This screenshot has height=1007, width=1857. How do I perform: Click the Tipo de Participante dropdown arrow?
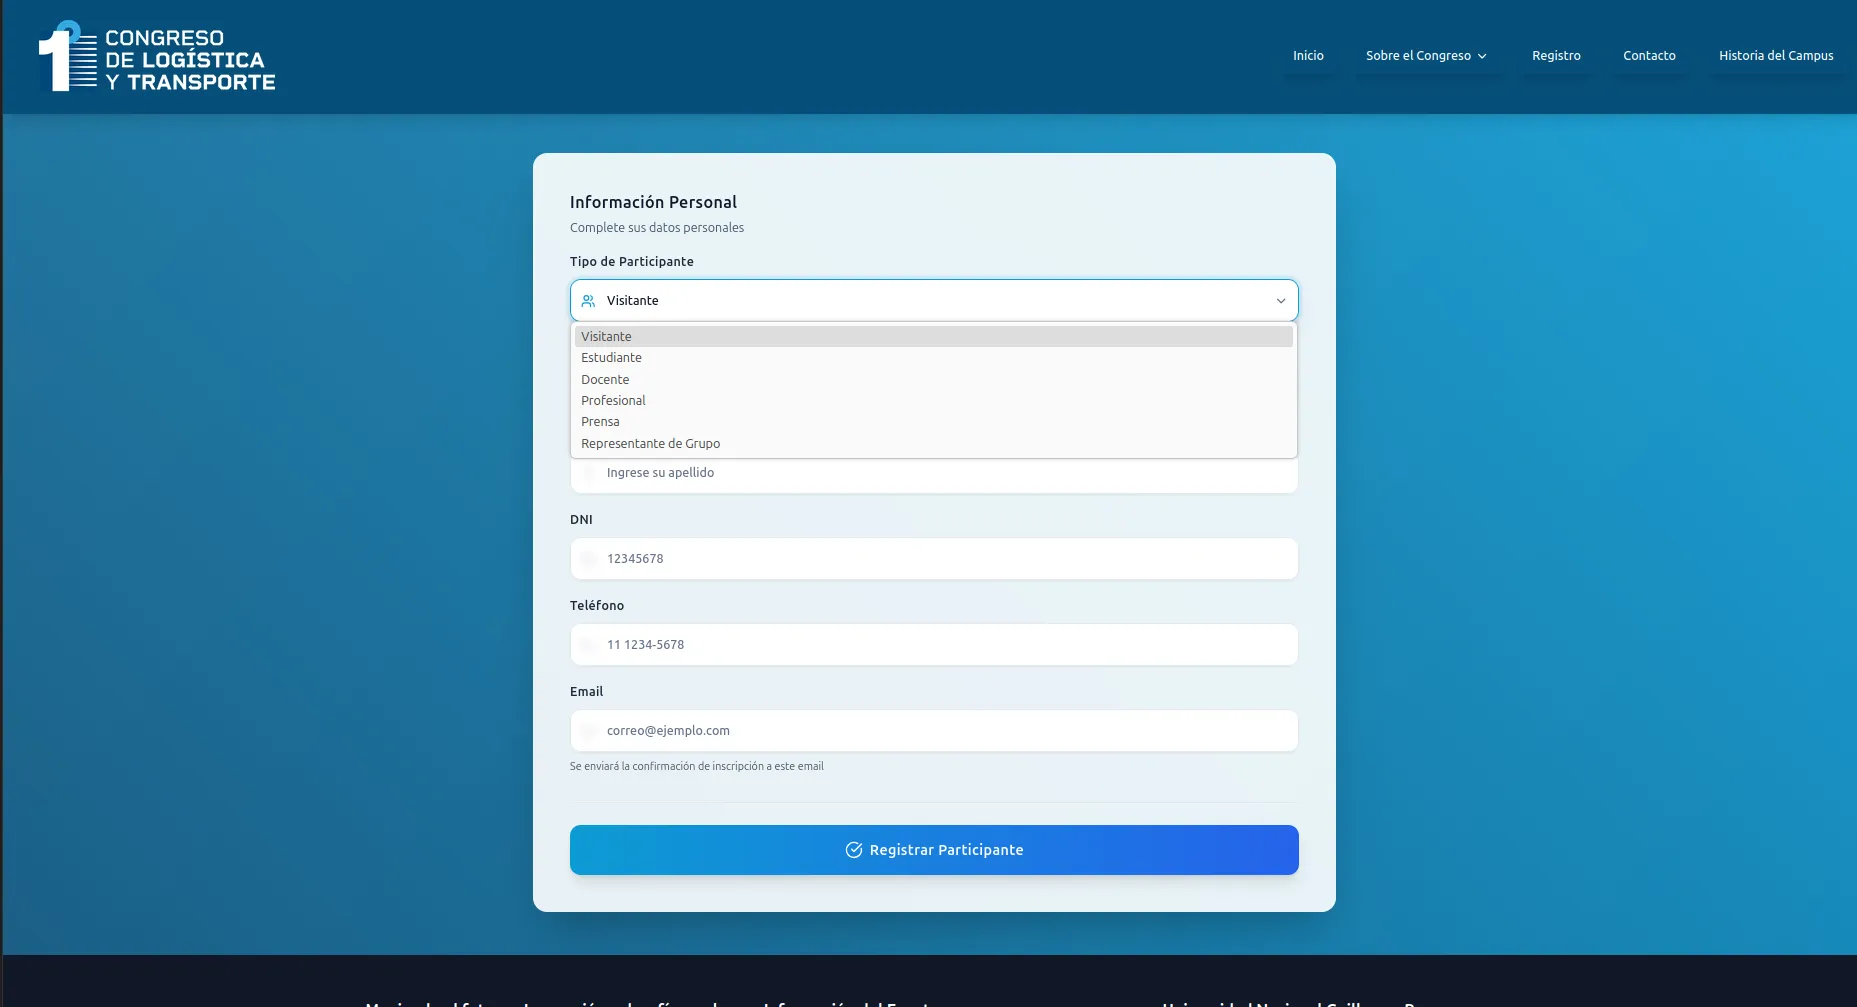1280,301
